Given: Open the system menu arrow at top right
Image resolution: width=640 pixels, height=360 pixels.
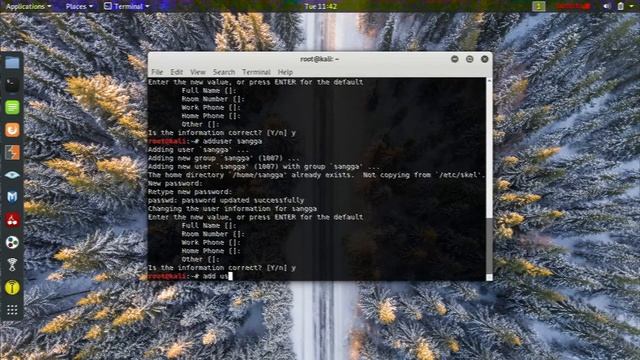Looking at the screenshot, I should (x=632, y=7).
